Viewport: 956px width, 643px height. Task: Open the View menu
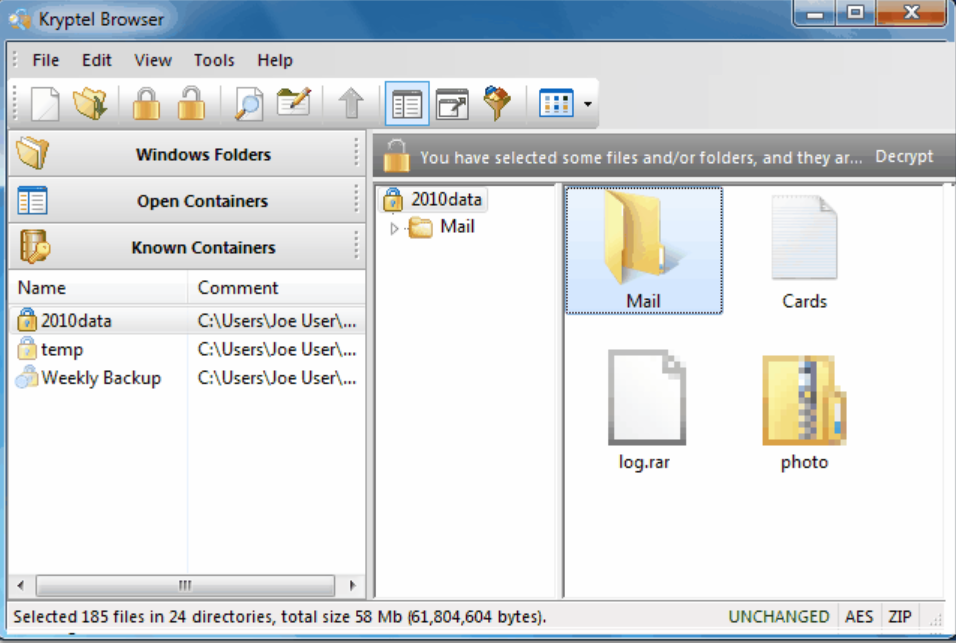[x=153, y=60]
